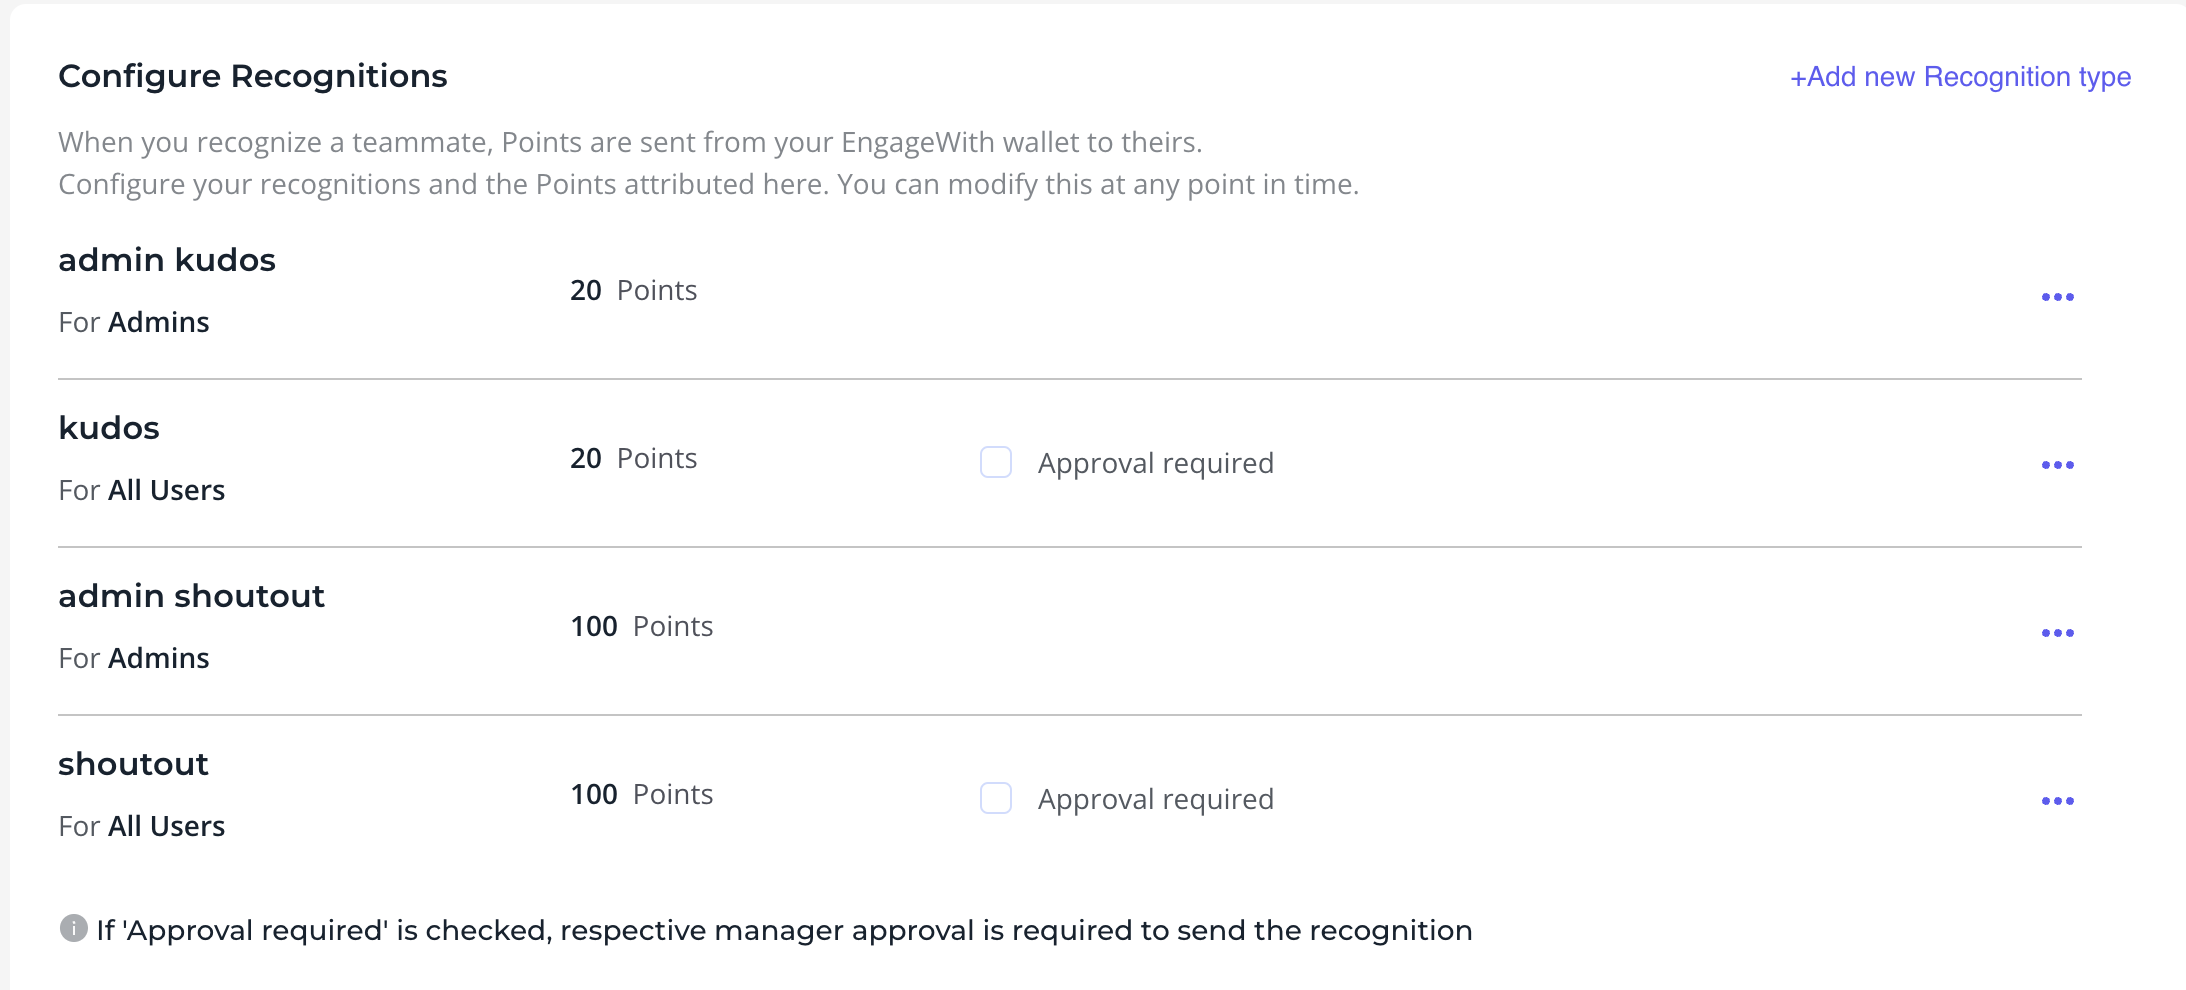Image resolution: width=2186 pixels, height=990 pixels.
Task: Click the 100 Points value for shoutout
Action: click(x=641, y=794)
